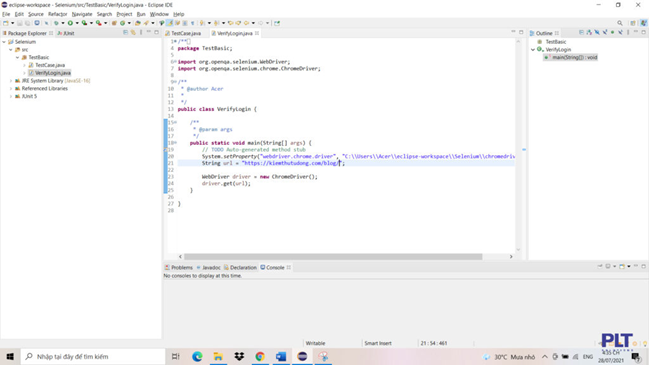Click the New Java Class icon
This screenshot has height=365, width=649.
[122, 23]
